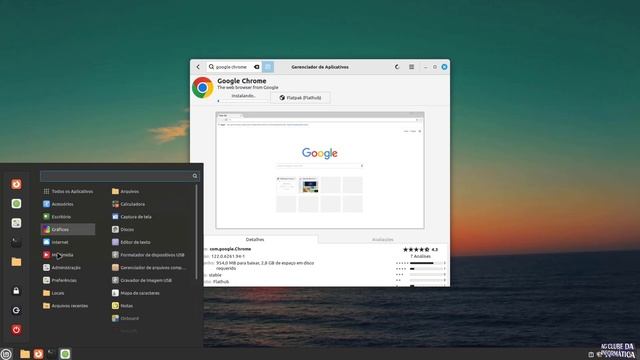Open the Chrome screenshot preview
Screen dimensions: 640x360
click(320, 170)
